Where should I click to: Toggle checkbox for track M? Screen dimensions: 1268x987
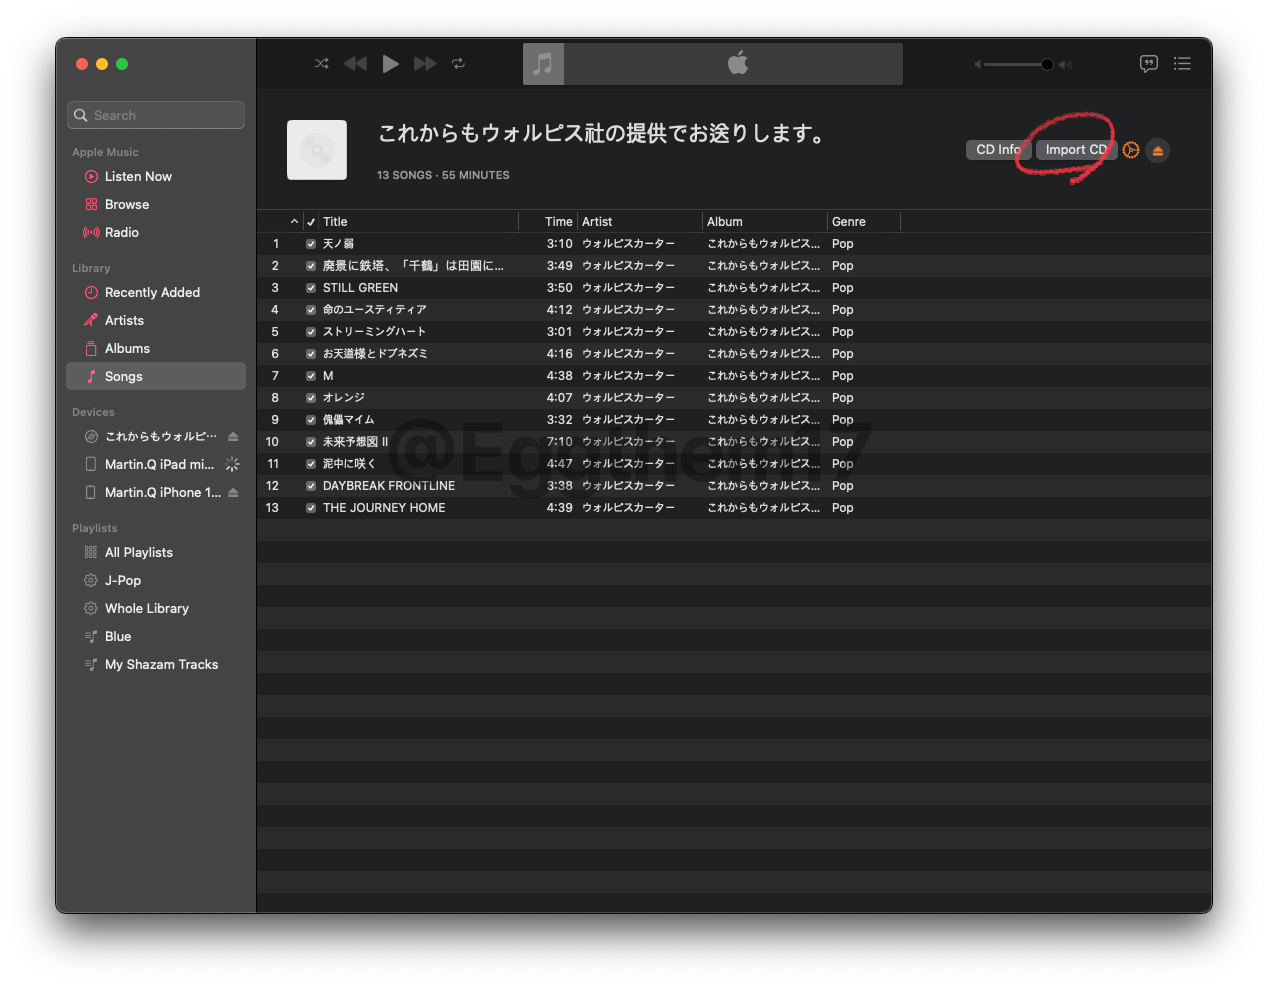coord(311,376)
